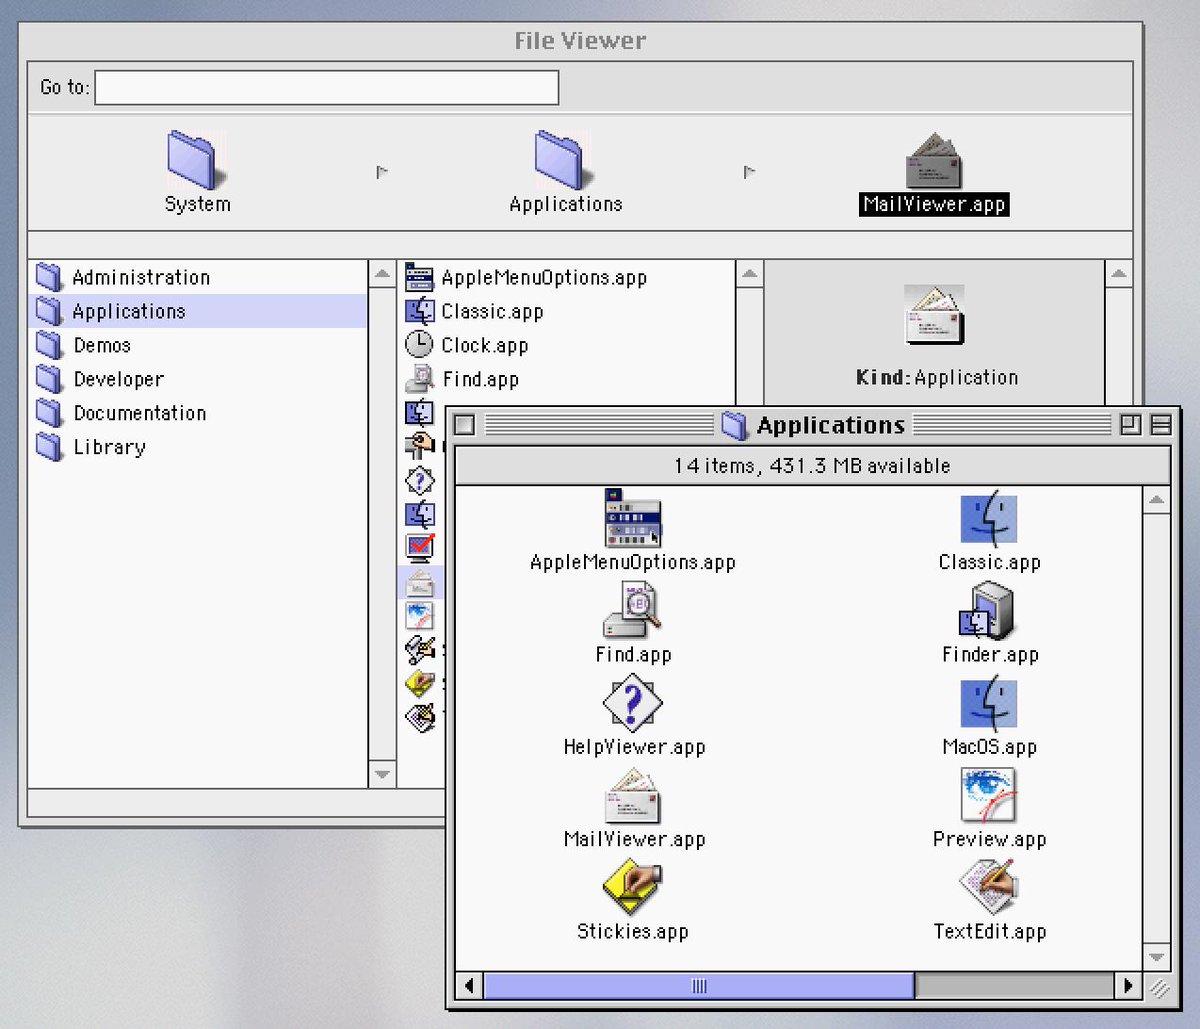Select Documentation folder in File Viewer
Screen dimensions: 1200x1029
coord(198,414)
